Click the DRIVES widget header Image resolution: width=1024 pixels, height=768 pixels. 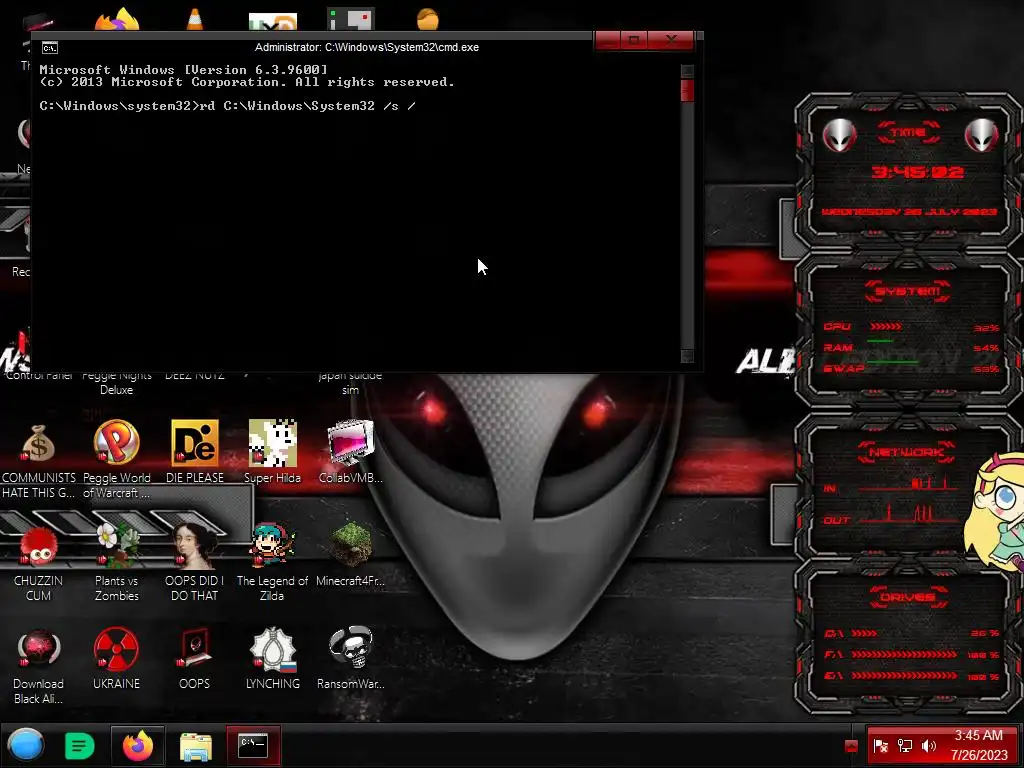(908, 597)
